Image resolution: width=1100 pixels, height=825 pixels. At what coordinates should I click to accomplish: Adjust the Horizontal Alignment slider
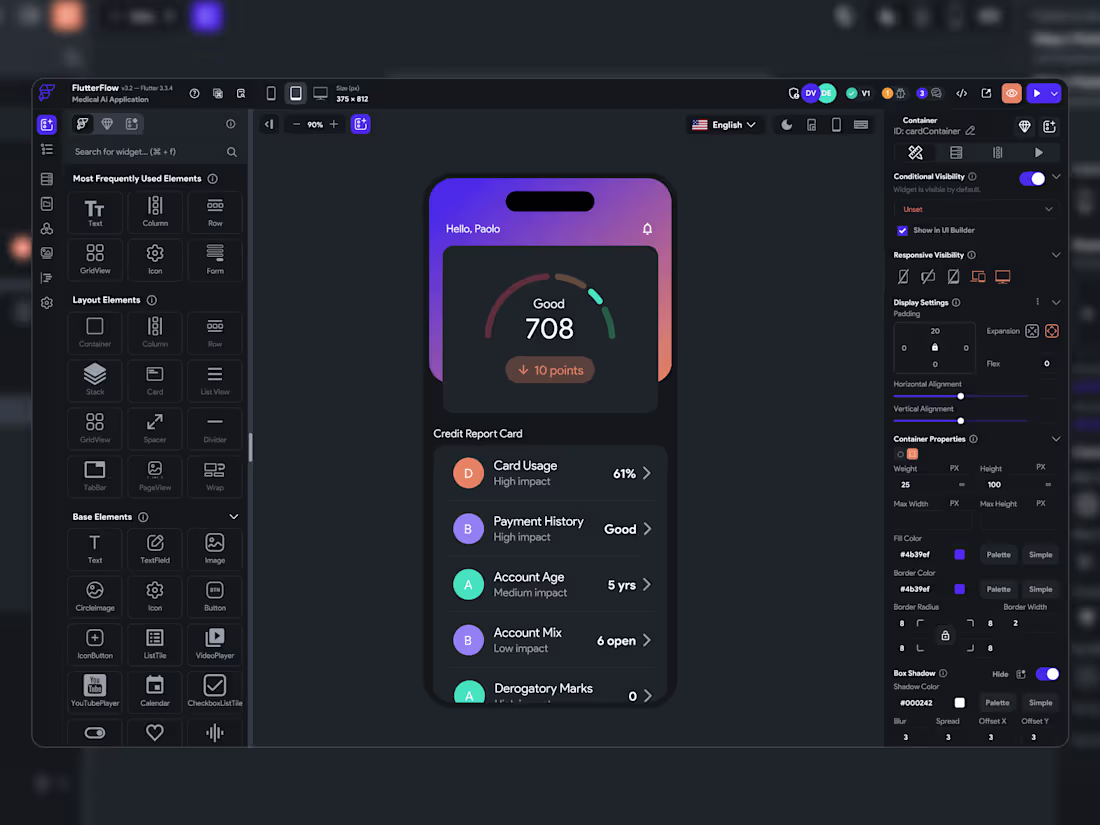pos(960,396)
